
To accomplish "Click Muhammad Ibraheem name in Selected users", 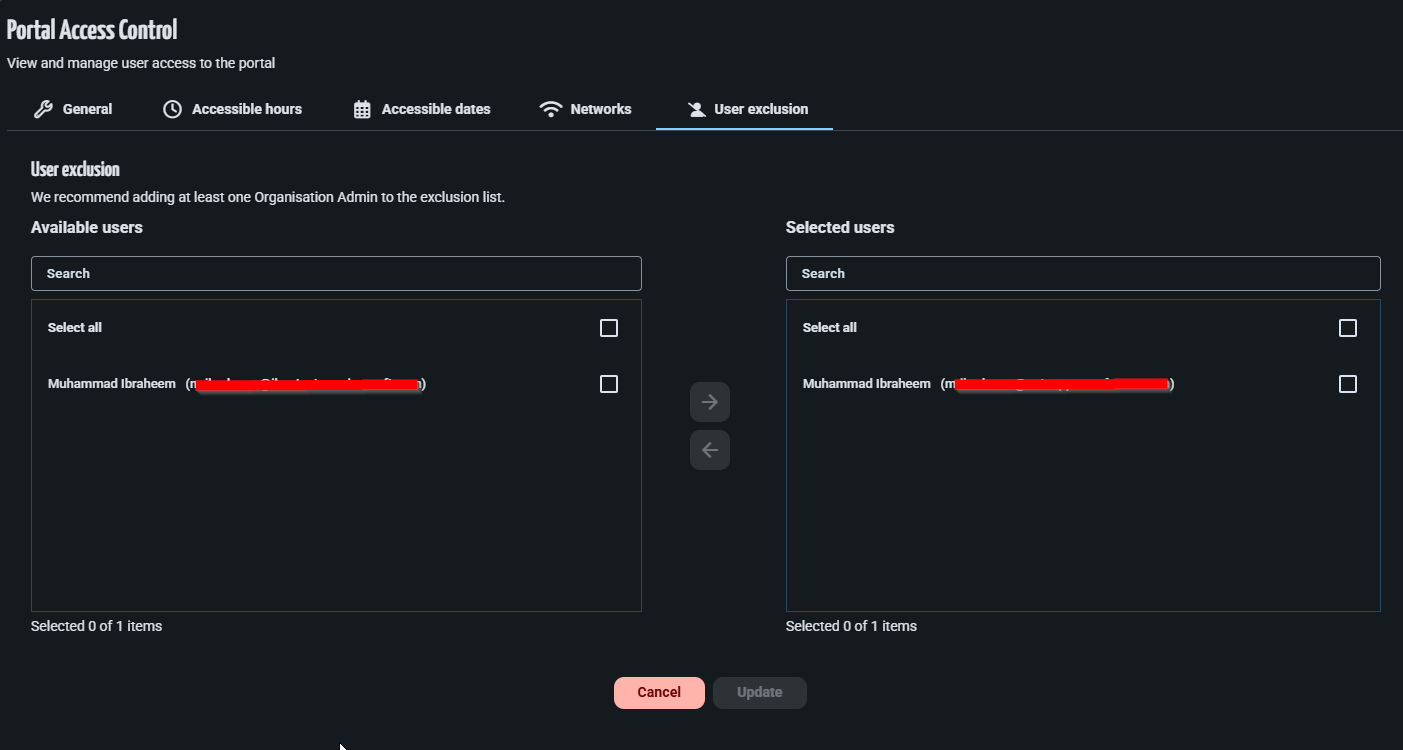I will [867, 384].
